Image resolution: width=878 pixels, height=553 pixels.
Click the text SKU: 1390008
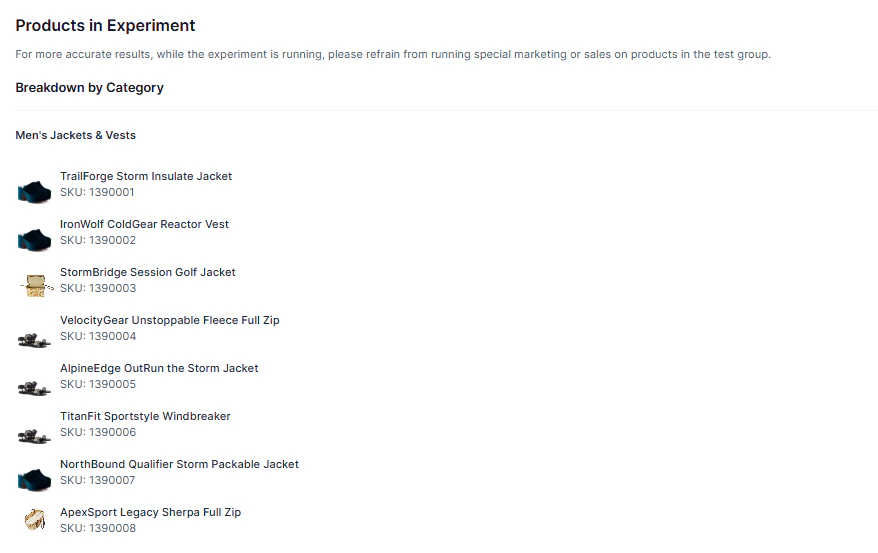click(98, 528)
